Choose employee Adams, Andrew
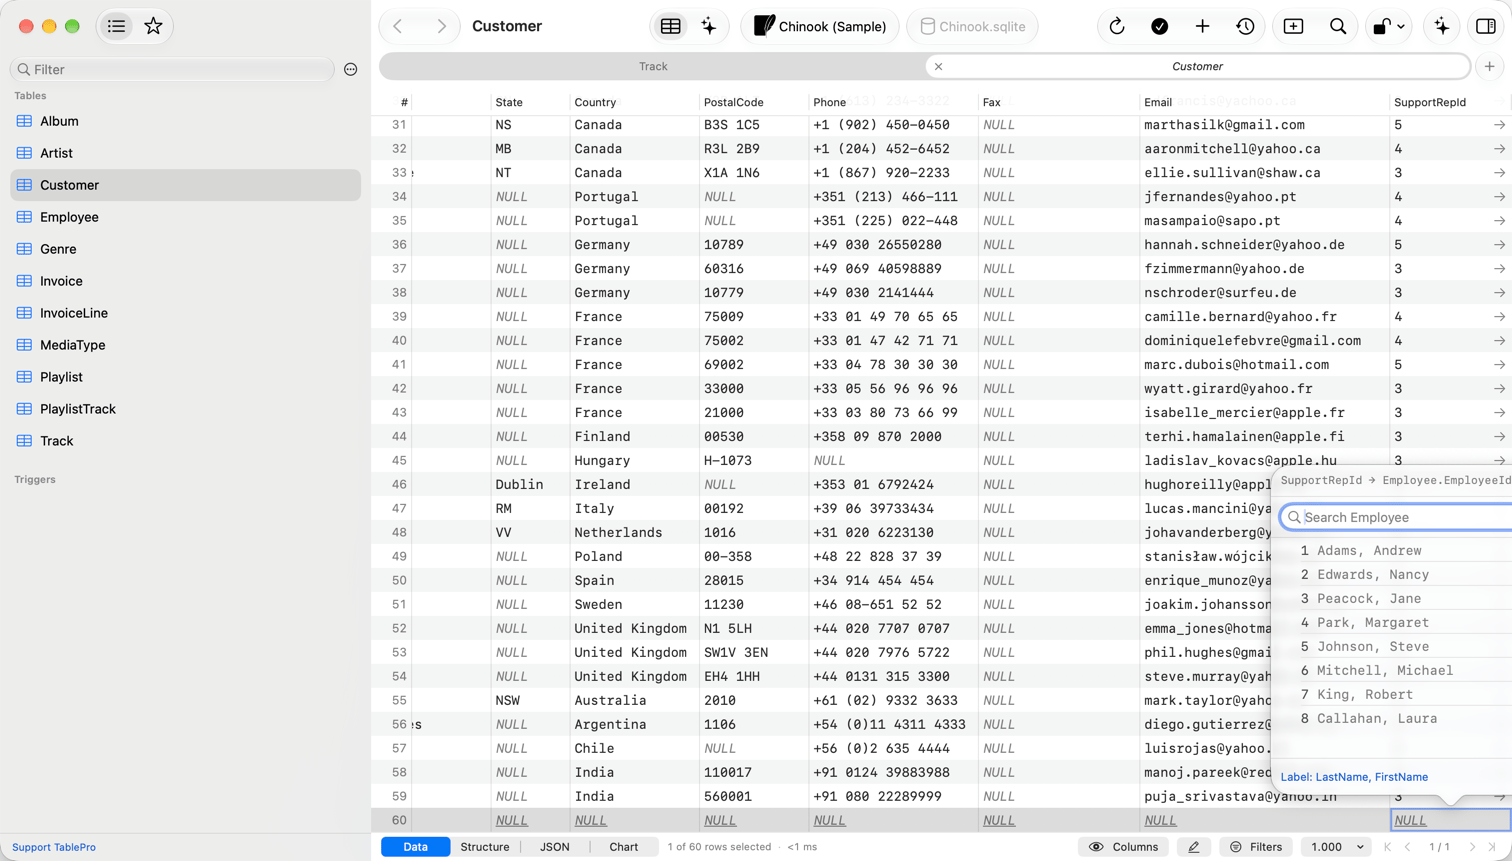Viewport: 1512px width, 861px height. tap(1392, 551)
